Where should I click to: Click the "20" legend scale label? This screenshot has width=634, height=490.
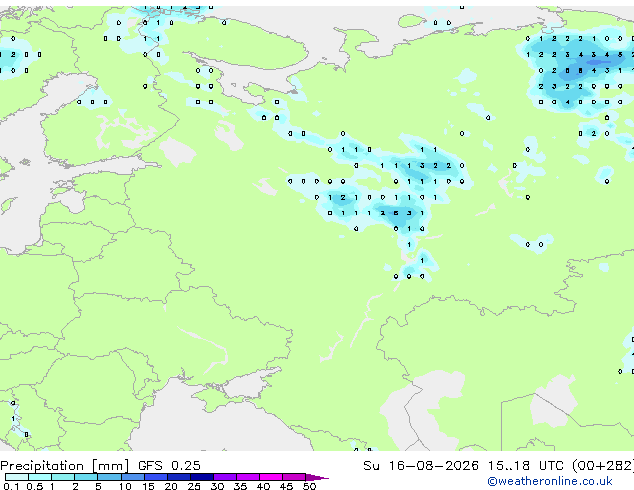coord(171,486)
